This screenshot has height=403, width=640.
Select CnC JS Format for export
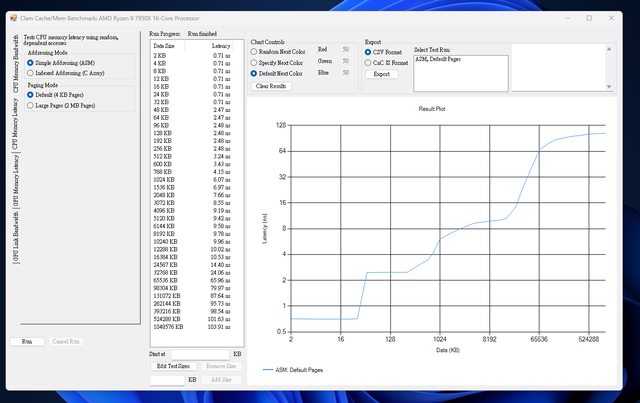[x=367, y=62]
